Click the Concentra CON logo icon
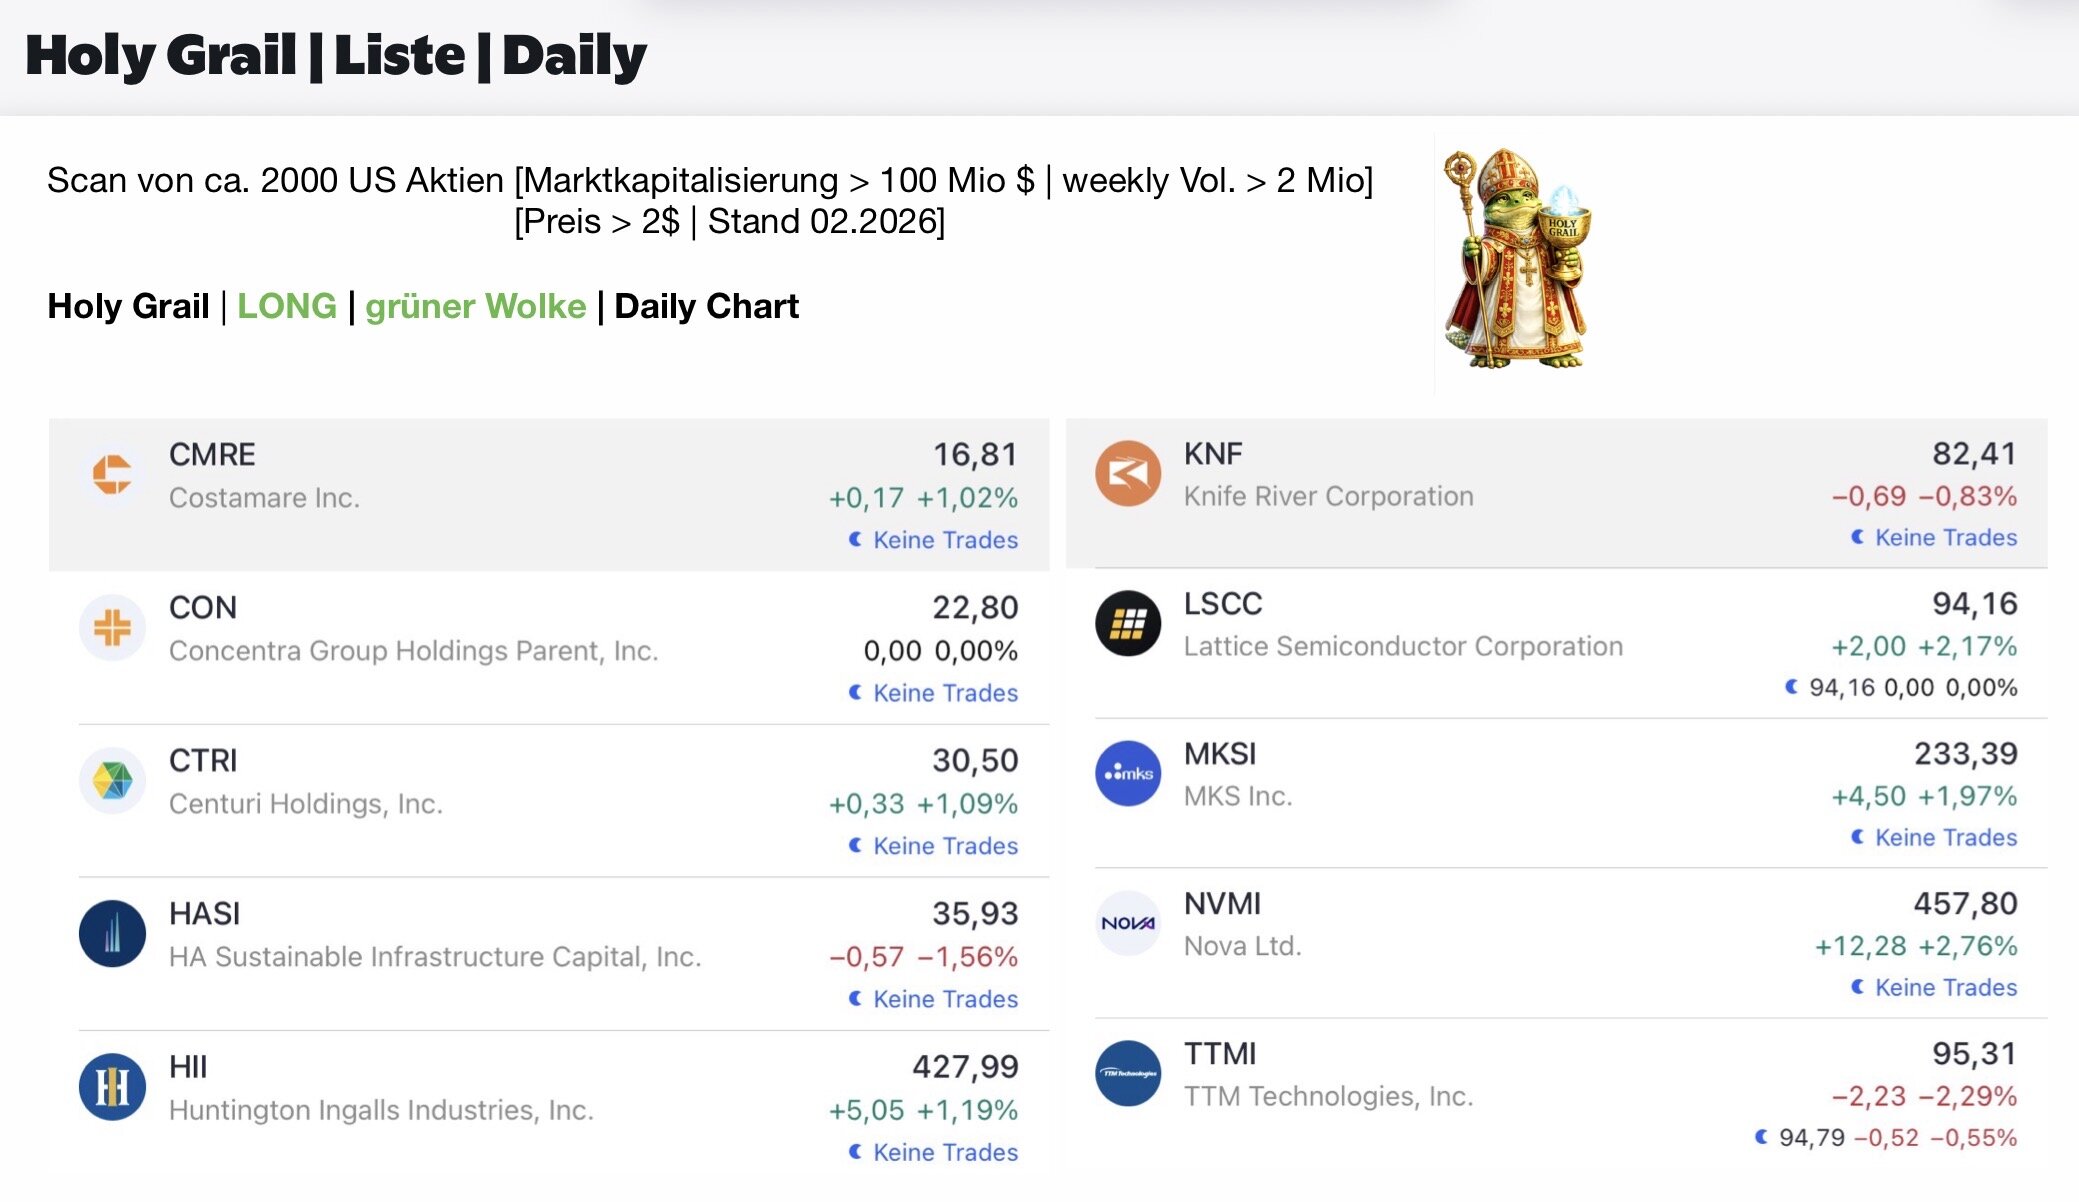This screenshot has width=2079, height=1202. (112, 628)
